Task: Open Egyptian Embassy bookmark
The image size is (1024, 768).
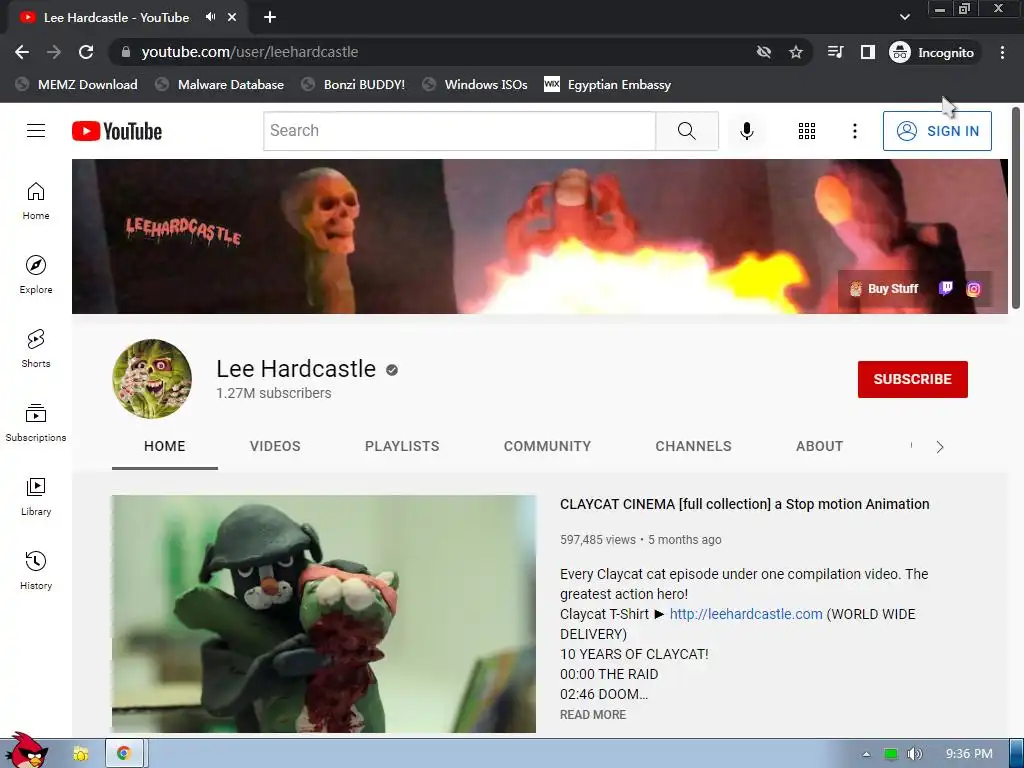Action: coord(607,84)
